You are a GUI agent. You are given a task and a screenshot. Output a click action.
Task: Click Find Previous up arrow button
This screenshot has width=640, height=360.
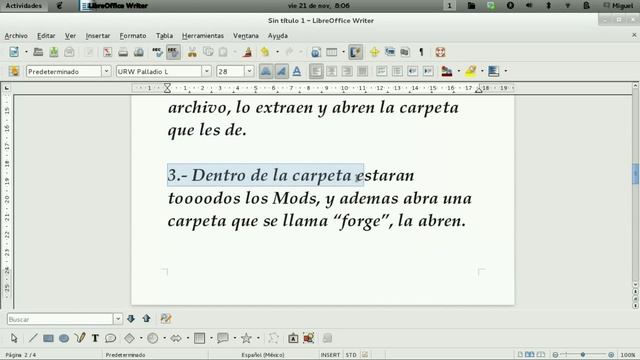pyautogui.click(x=147, y=318)
